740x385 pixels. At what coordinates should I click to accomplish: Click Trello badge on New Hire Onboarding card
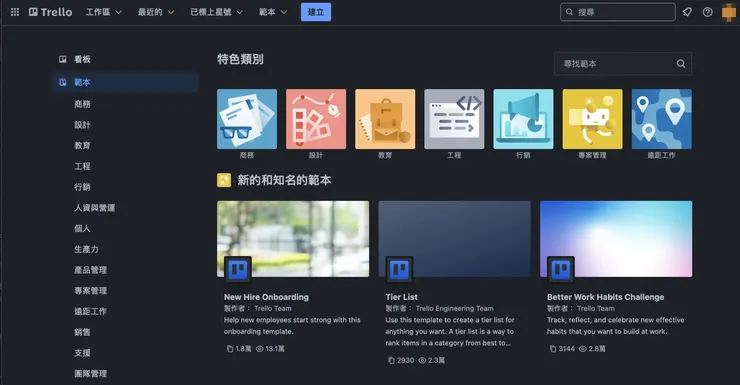pos(238,269)
